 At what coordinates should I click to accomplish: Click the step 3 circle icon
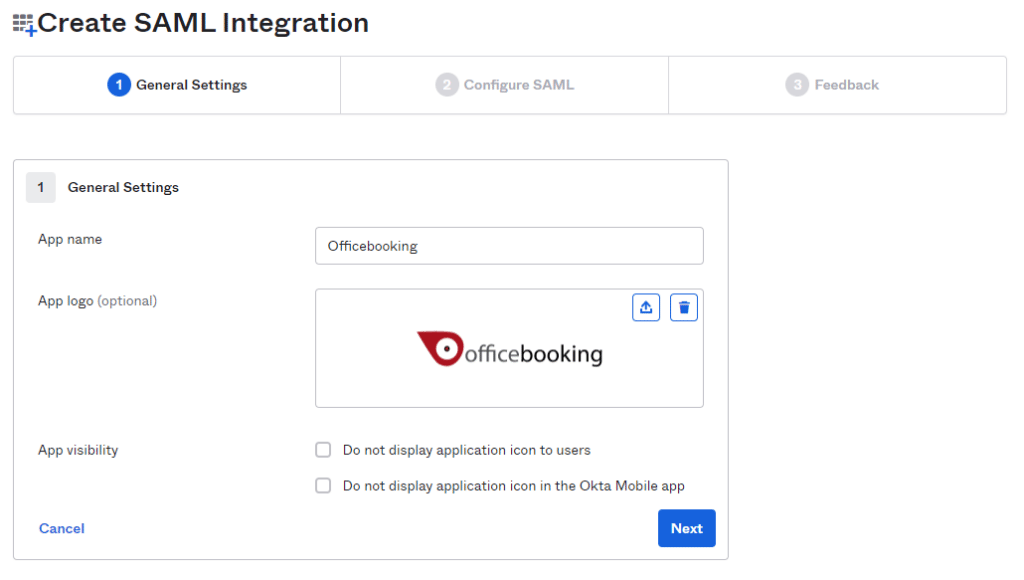click(x=797, y=85)
